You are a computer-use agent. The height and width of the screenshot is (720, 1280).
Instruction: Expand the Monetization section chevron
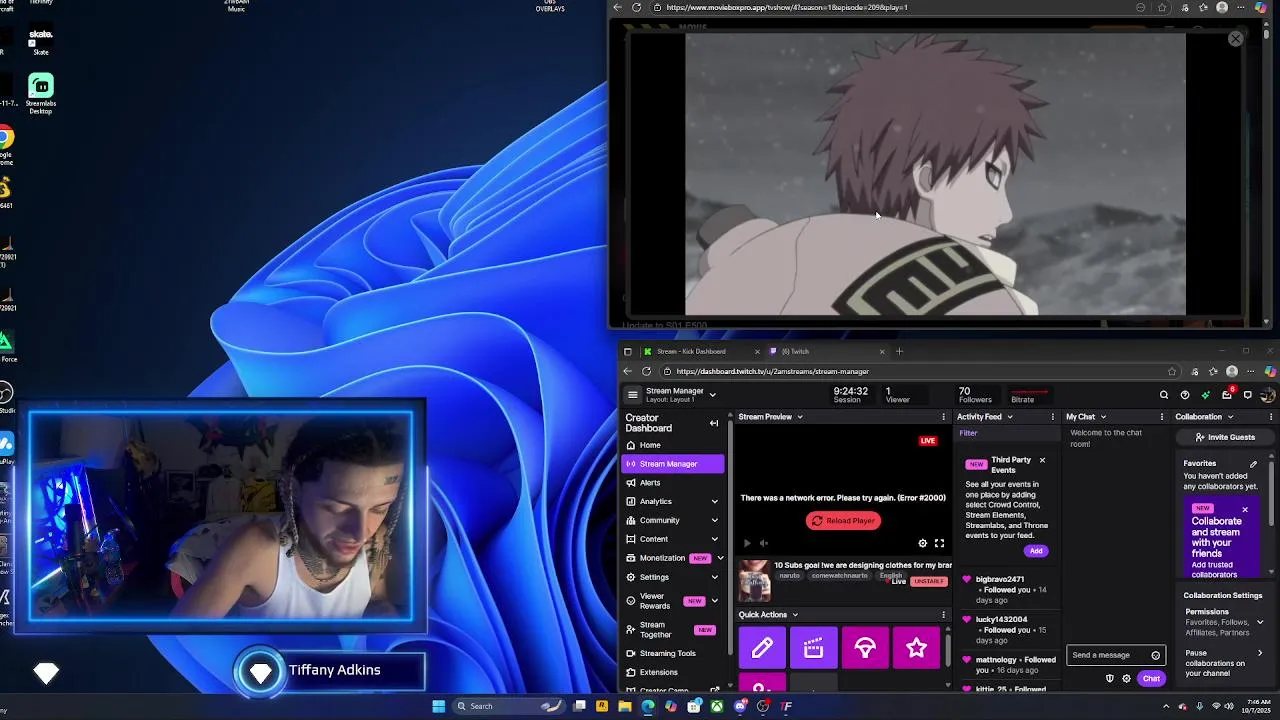click(x=720, y=558)
